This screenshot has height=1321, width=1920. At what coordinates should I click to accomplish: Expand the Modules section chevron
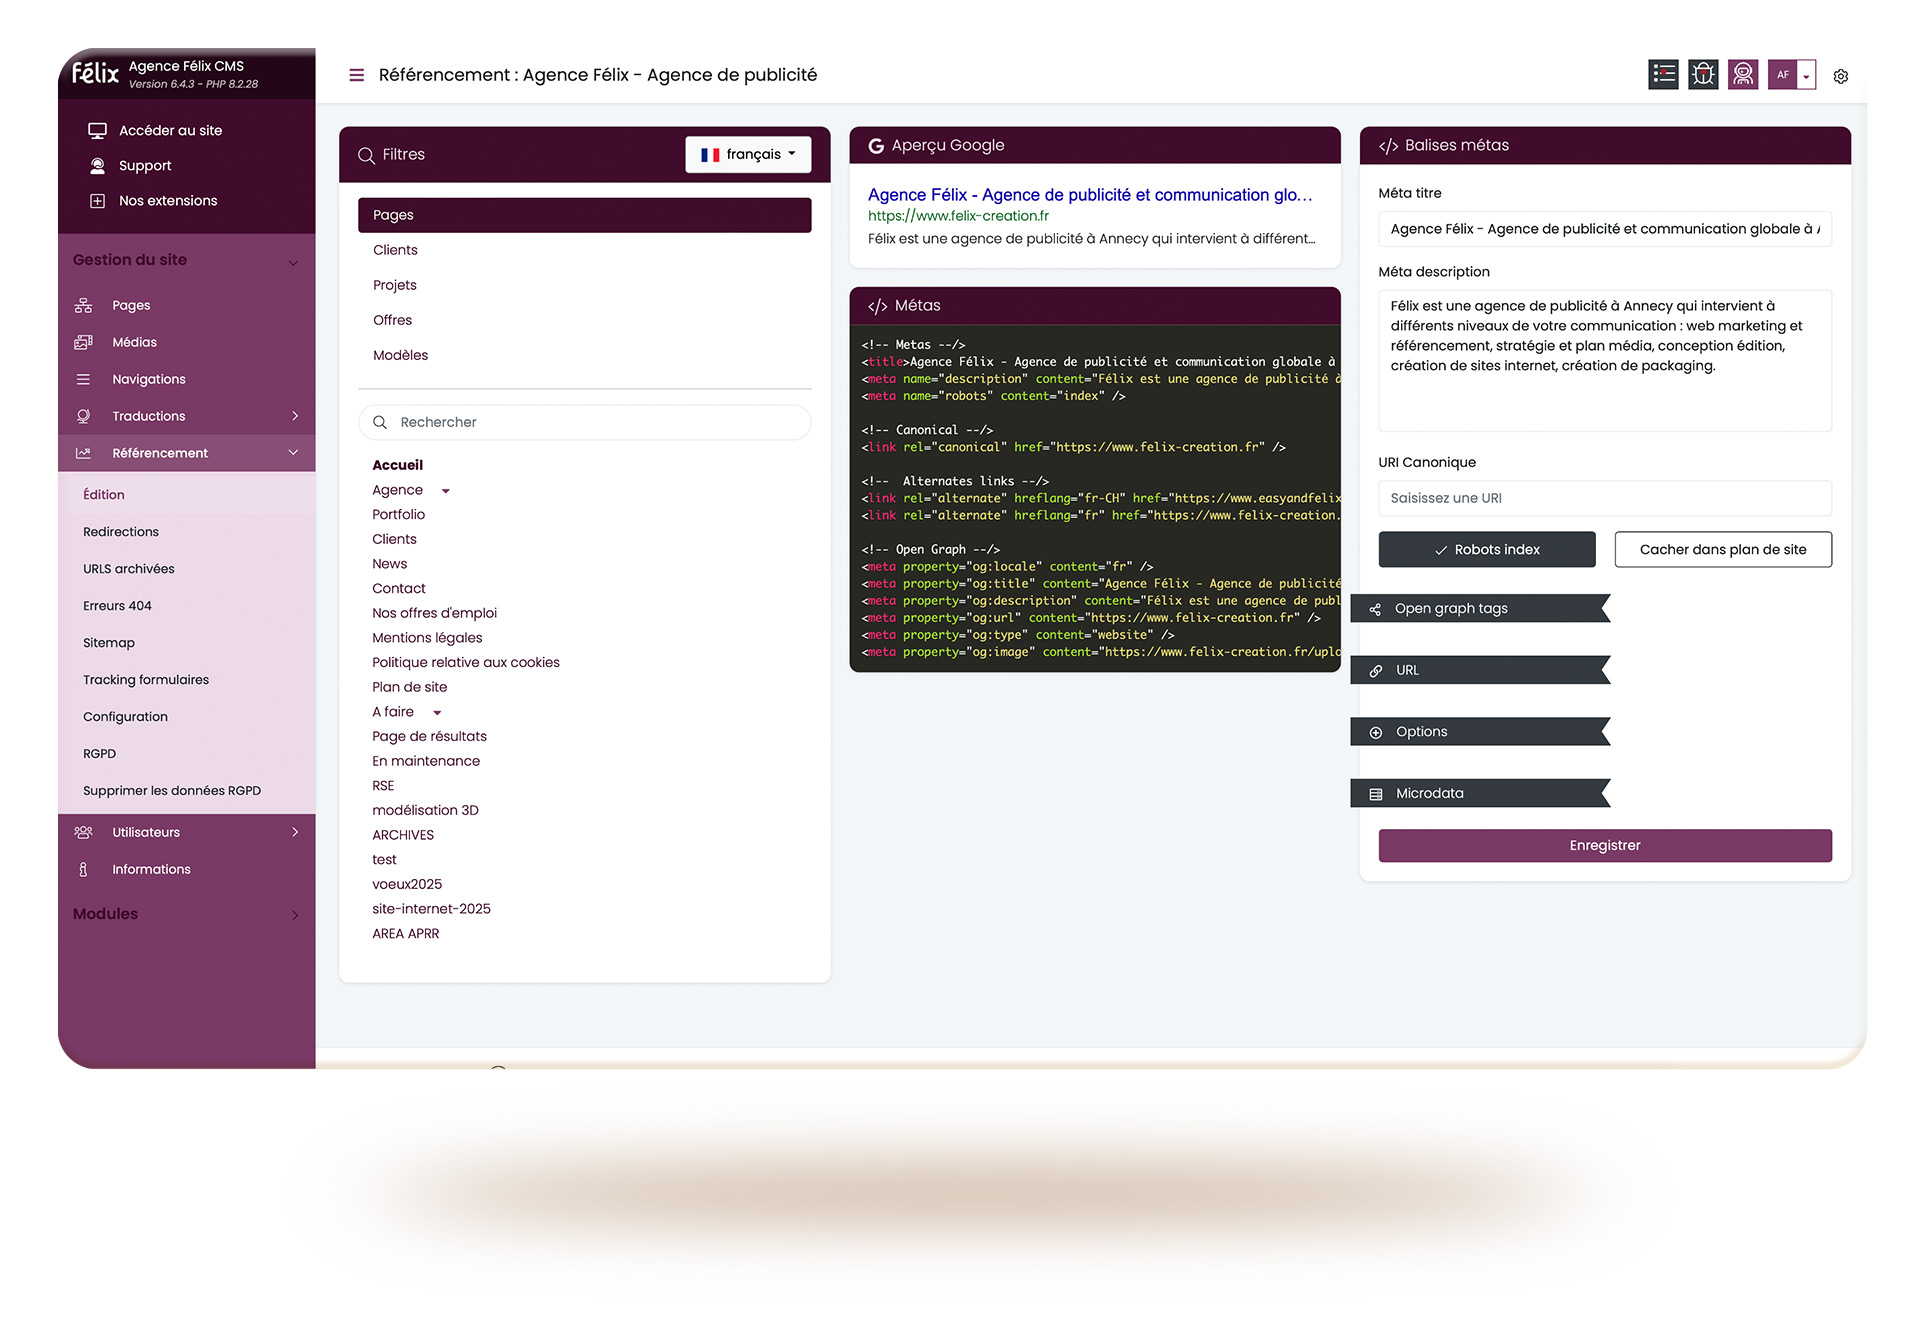(x=295, y=915)
